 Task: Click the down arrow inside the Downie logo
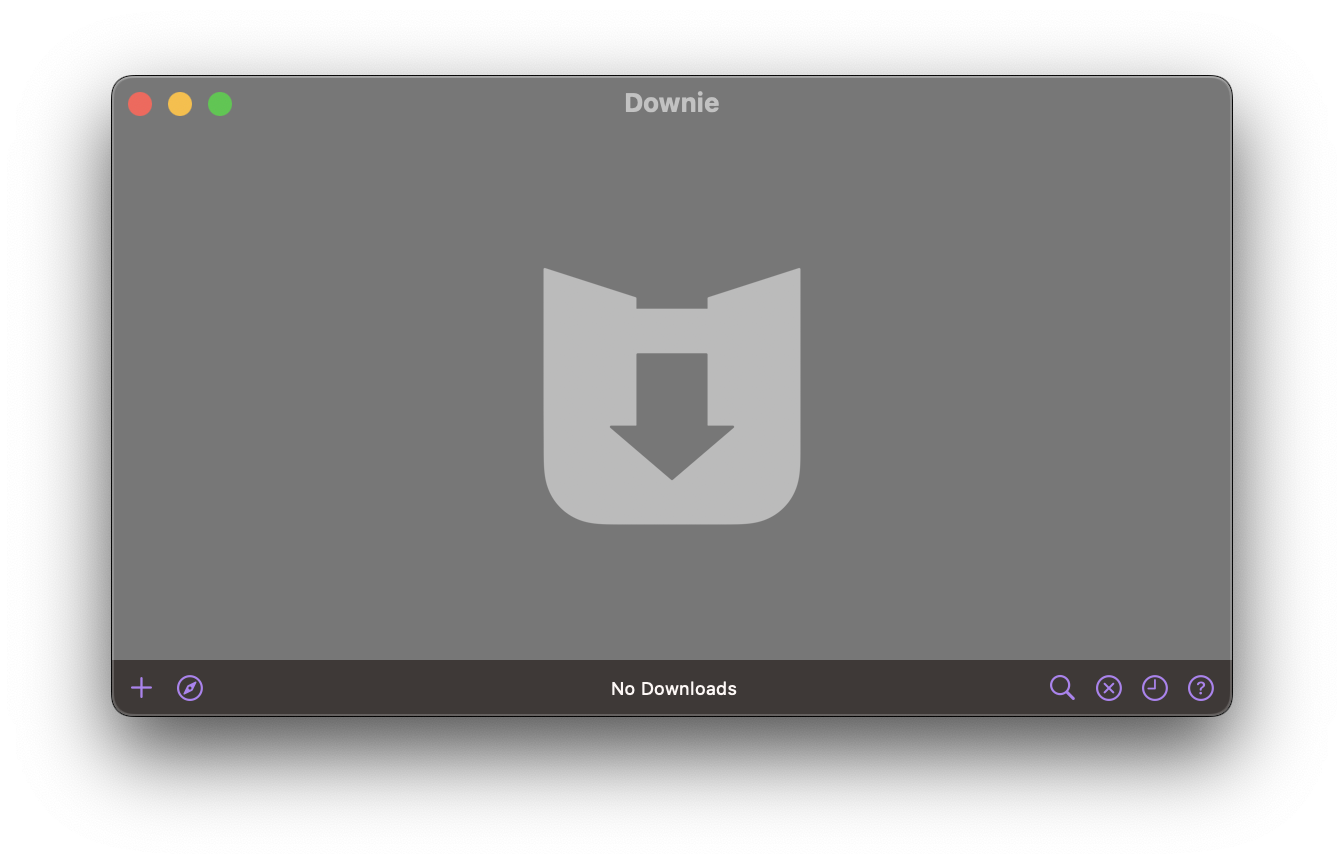tap(672, 420)
